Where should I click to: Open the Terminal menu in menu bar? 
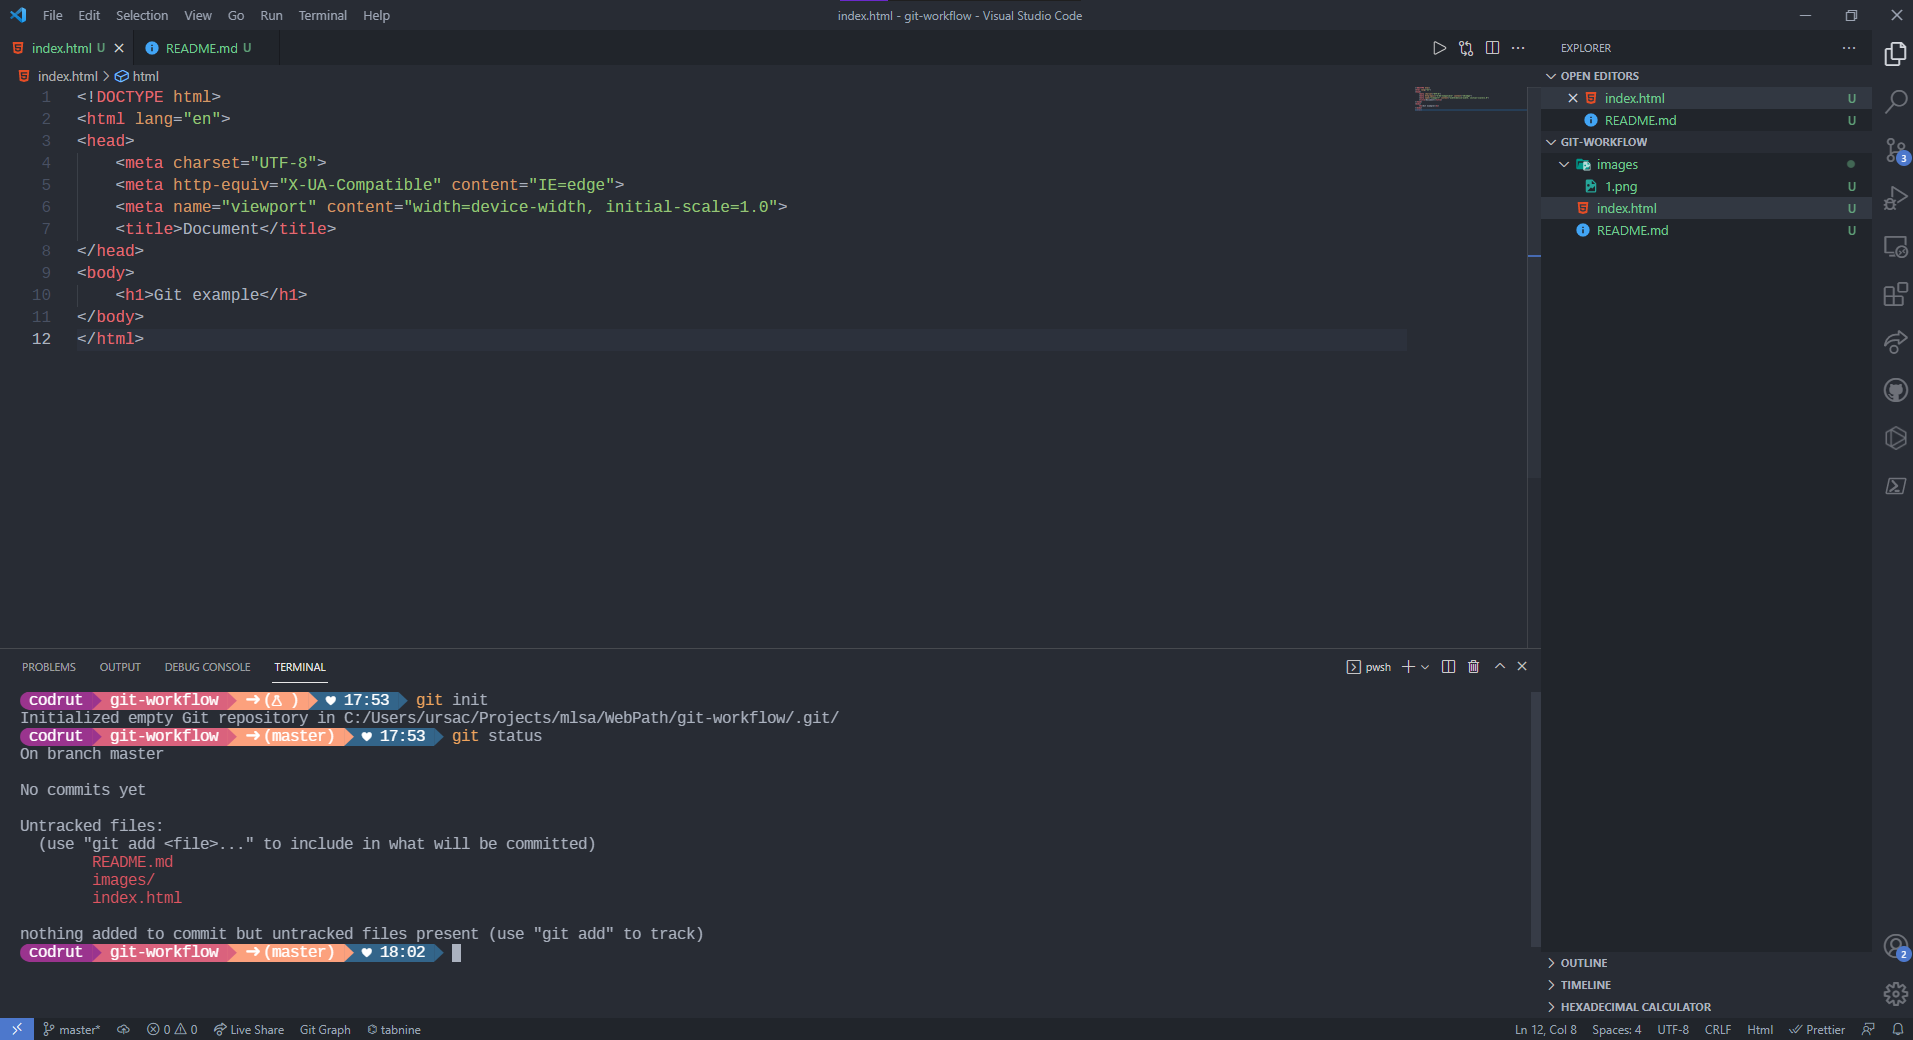(x=323, y=15)
